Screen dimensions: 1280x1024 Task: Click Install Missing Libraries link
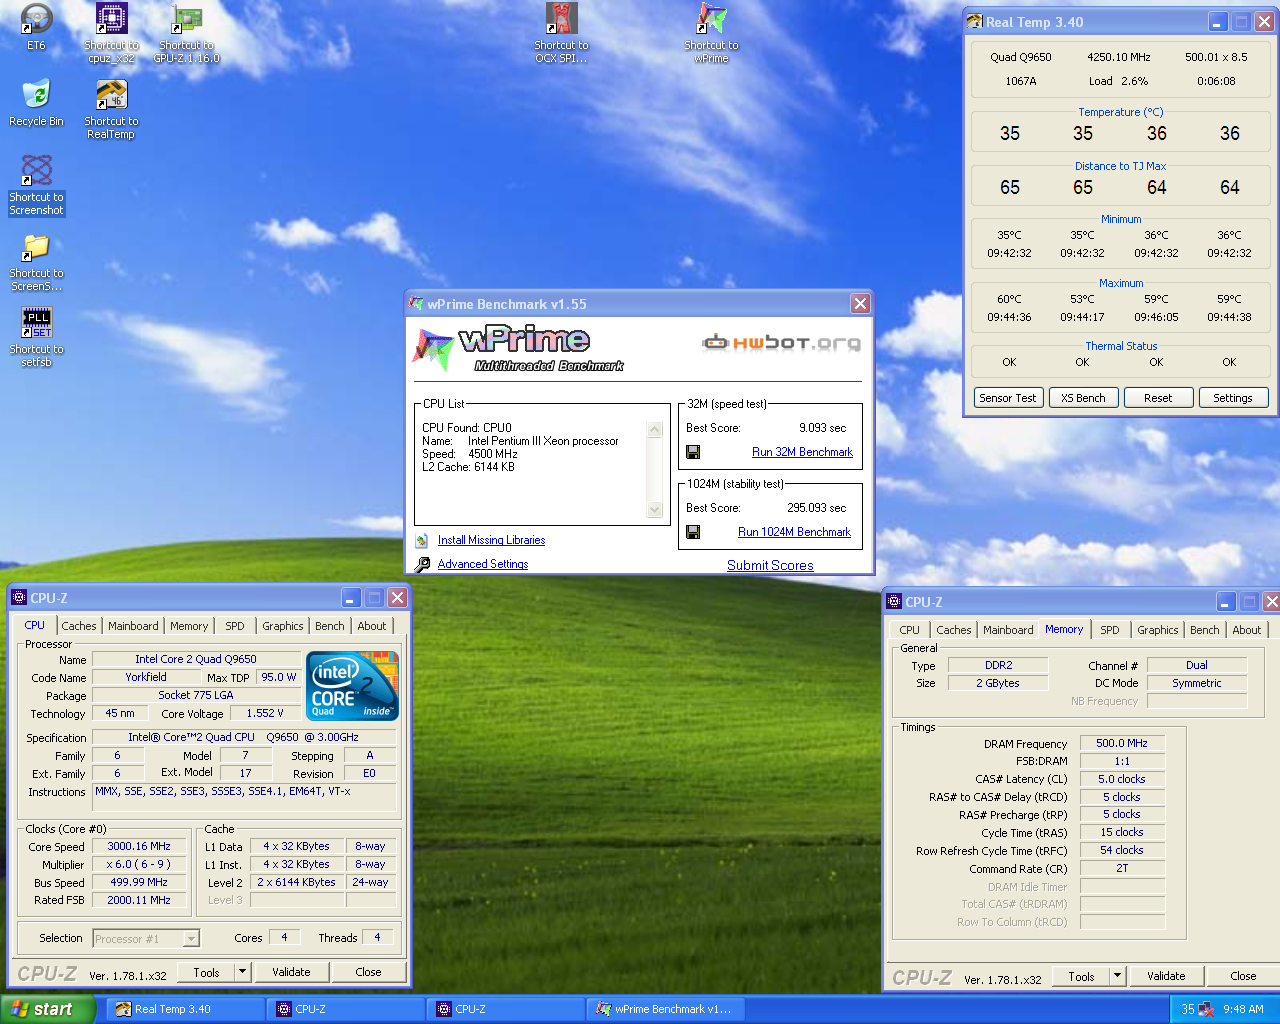tap(491, 540)
